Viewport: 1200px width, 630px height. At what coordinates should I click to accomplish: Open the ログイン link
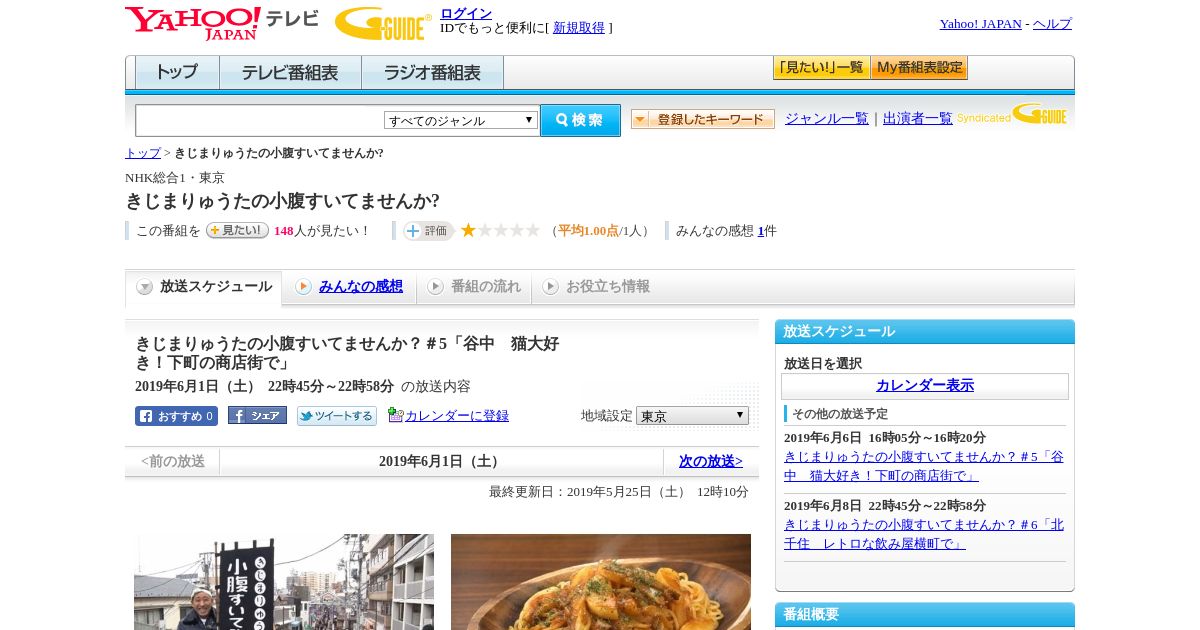pyautogui.click(x=466, y=13)
